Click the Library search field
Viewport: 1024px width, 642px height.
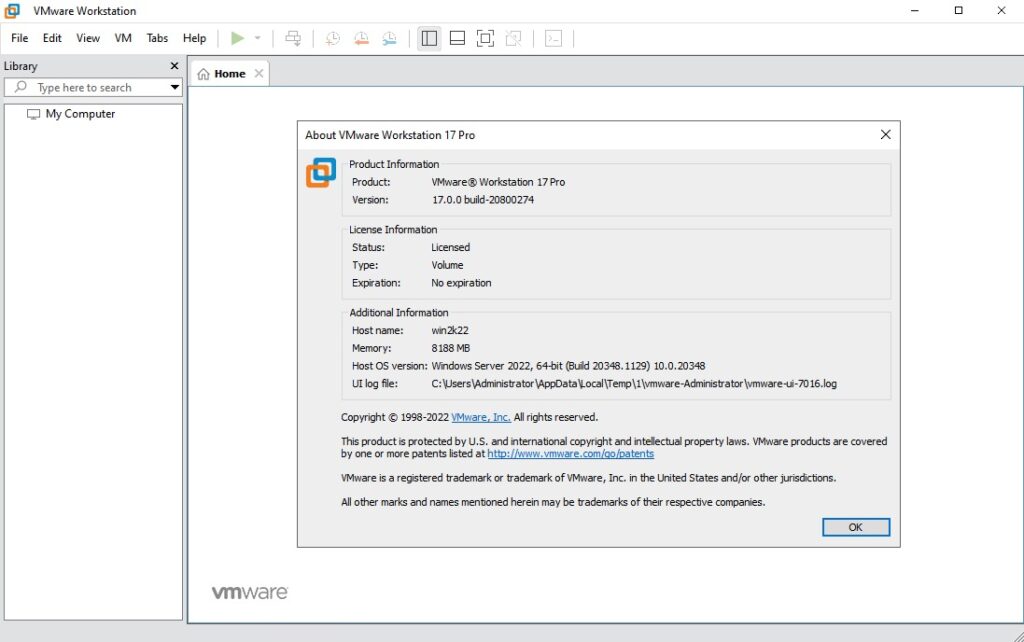(x=93, y=88)
